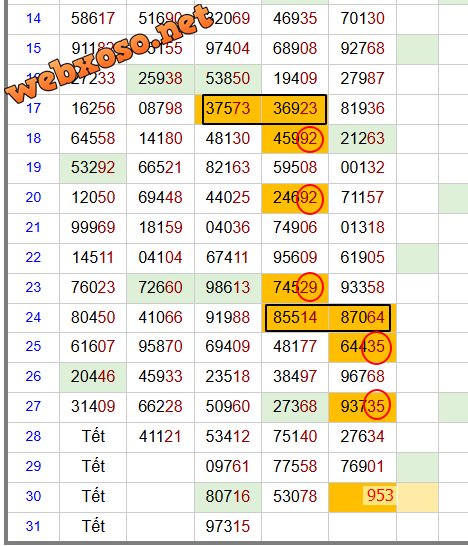Image resolution: width=468 pixels, height=546 pixels.
Task: Select orange cell 74529
Action: click(x=295, y=287)
